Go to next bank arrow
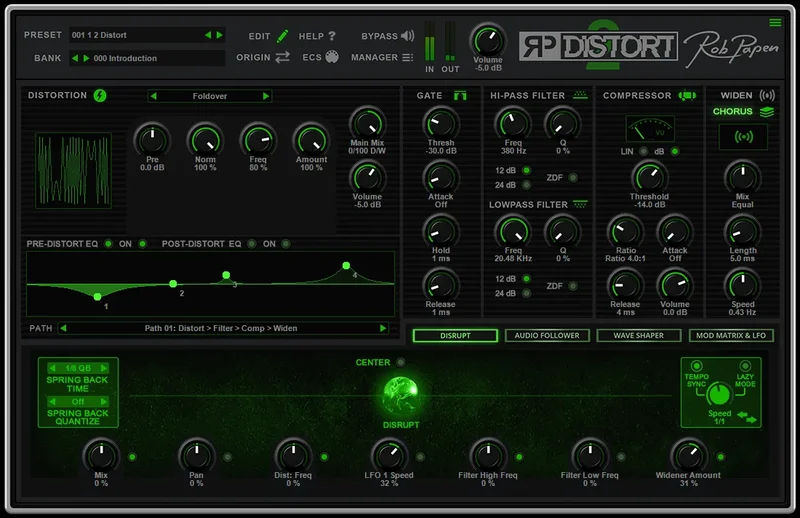 point(86,58)
